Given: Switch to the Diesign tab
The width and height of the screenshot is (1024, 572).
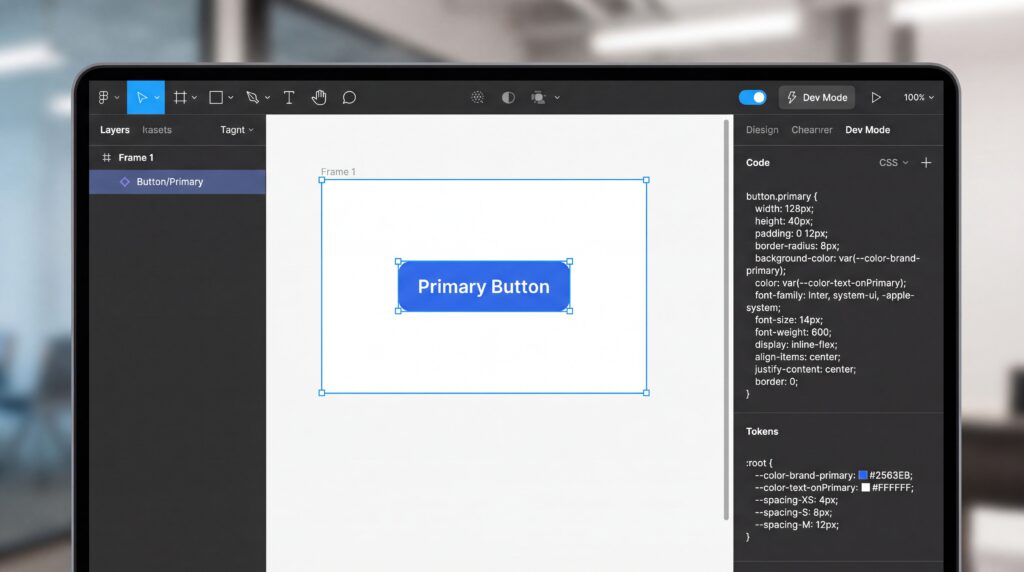Looking at the screenshot, I should pyautogui.click(x=762, y=130).
